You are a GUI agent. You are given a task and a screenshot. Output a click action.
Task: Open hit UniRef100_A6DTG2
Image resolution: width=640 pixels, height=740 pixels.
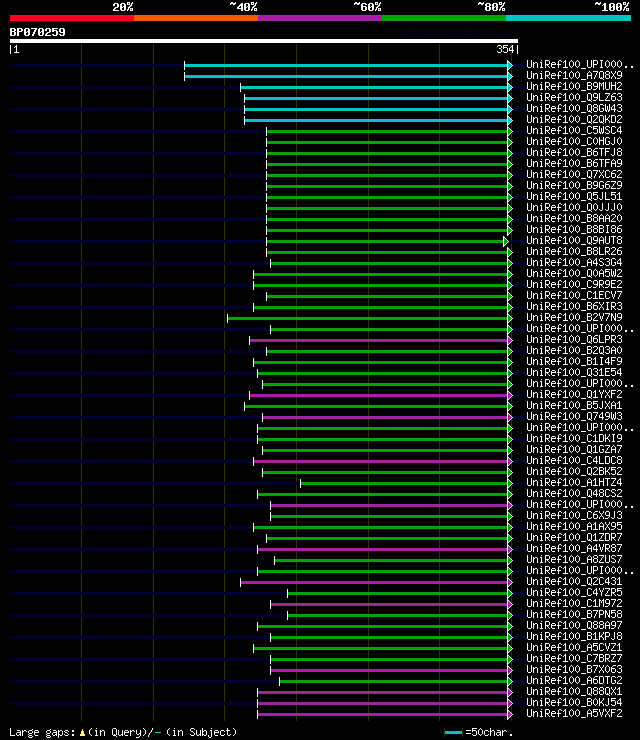tap(574, 681)
